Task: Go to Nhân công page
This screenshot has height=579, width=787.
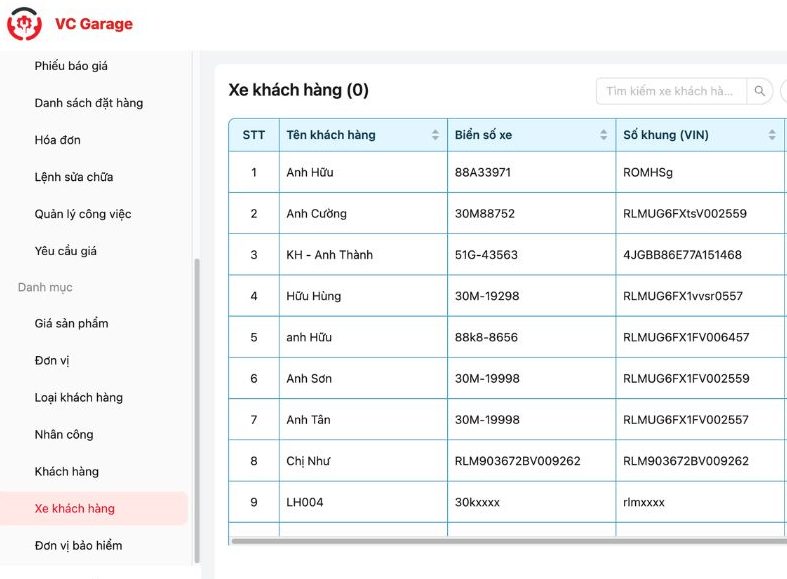Action: pyautogui.click(x=64, y=435)
